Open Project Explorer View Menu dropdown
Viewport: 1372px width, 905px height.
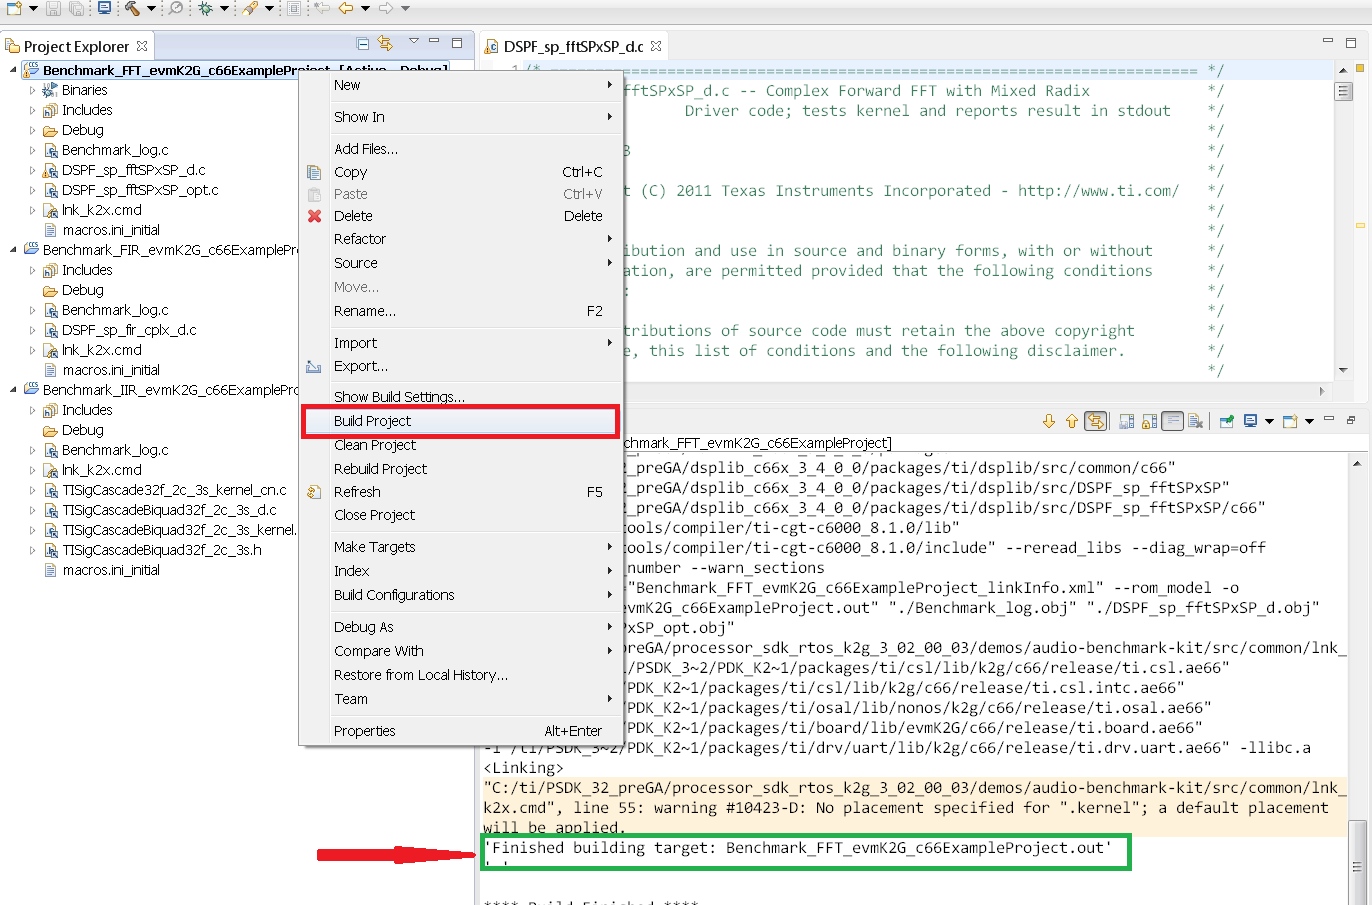point(413,42)
